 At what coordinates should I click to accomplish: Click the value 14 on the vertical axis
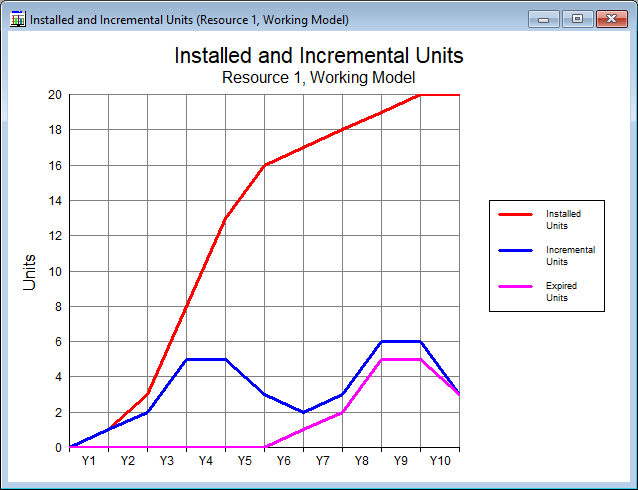55,201
